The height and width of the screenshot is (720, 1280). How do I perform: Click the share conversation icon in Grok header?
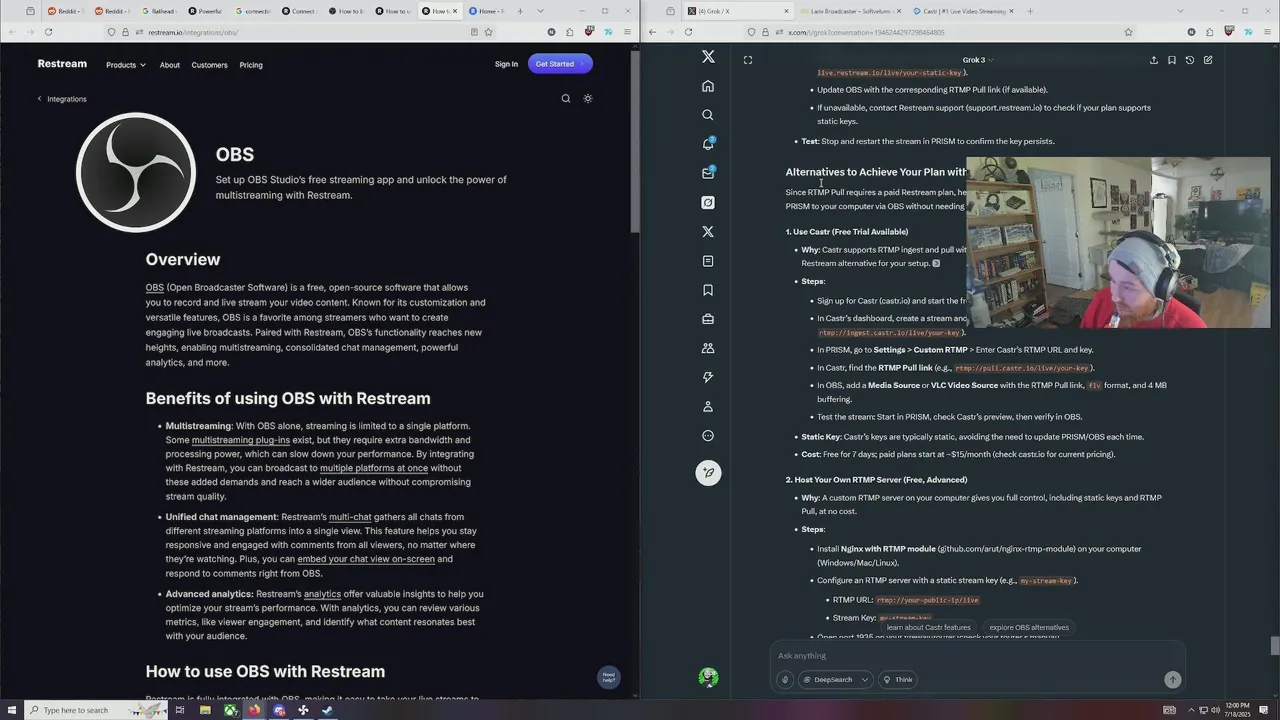pyautogui.click(x=1153, y=60)
